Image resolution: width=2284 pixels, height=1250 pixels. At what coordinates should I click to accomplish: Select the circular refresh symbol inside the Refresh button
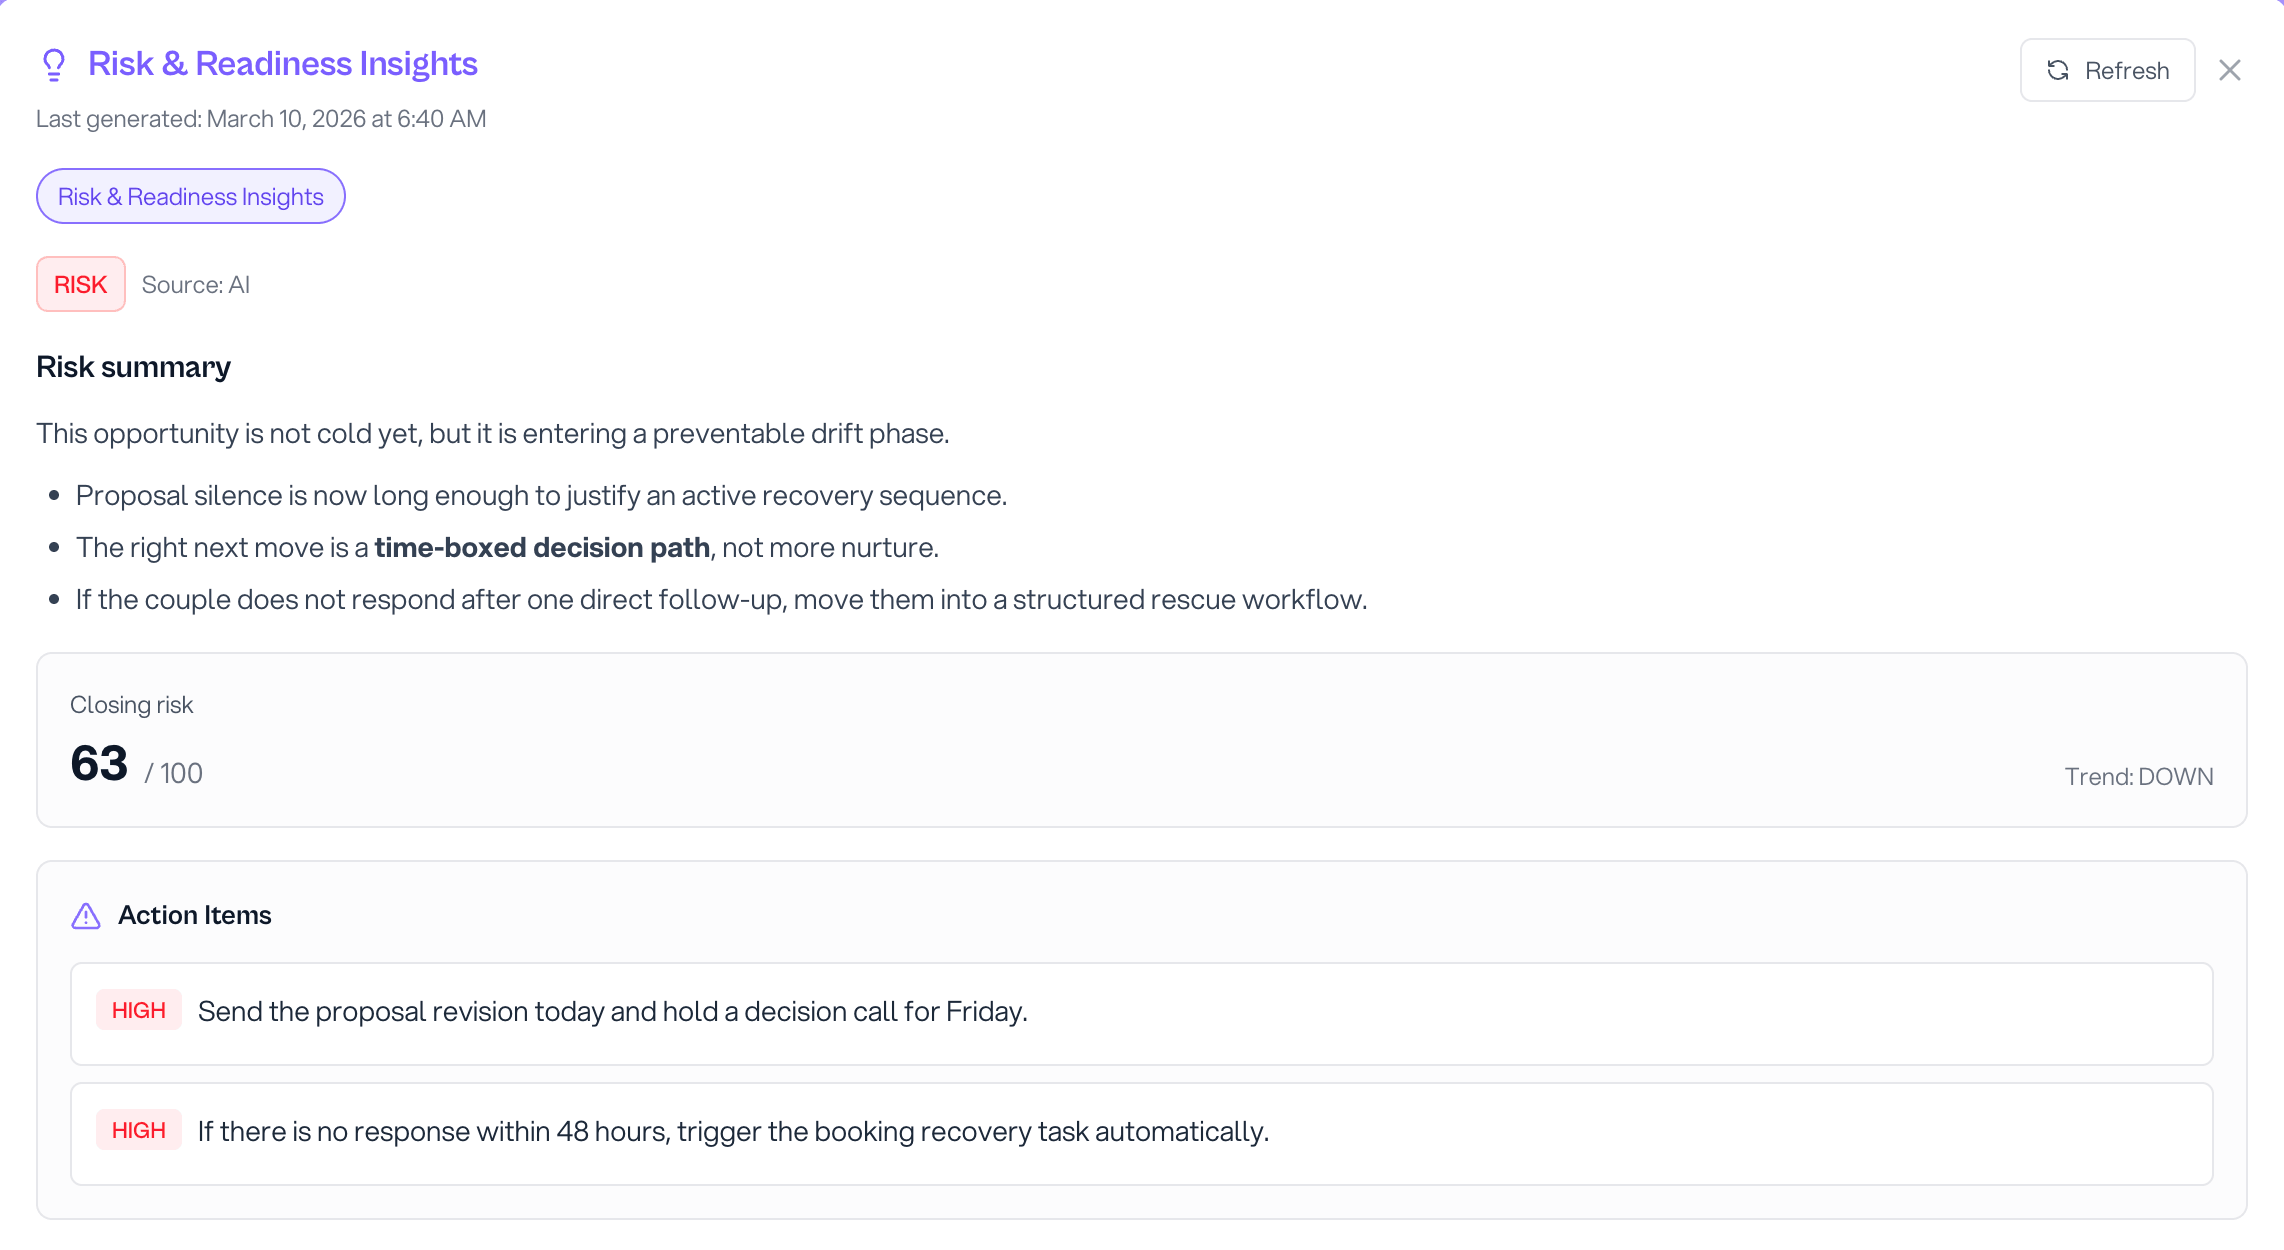[2057, 70]
